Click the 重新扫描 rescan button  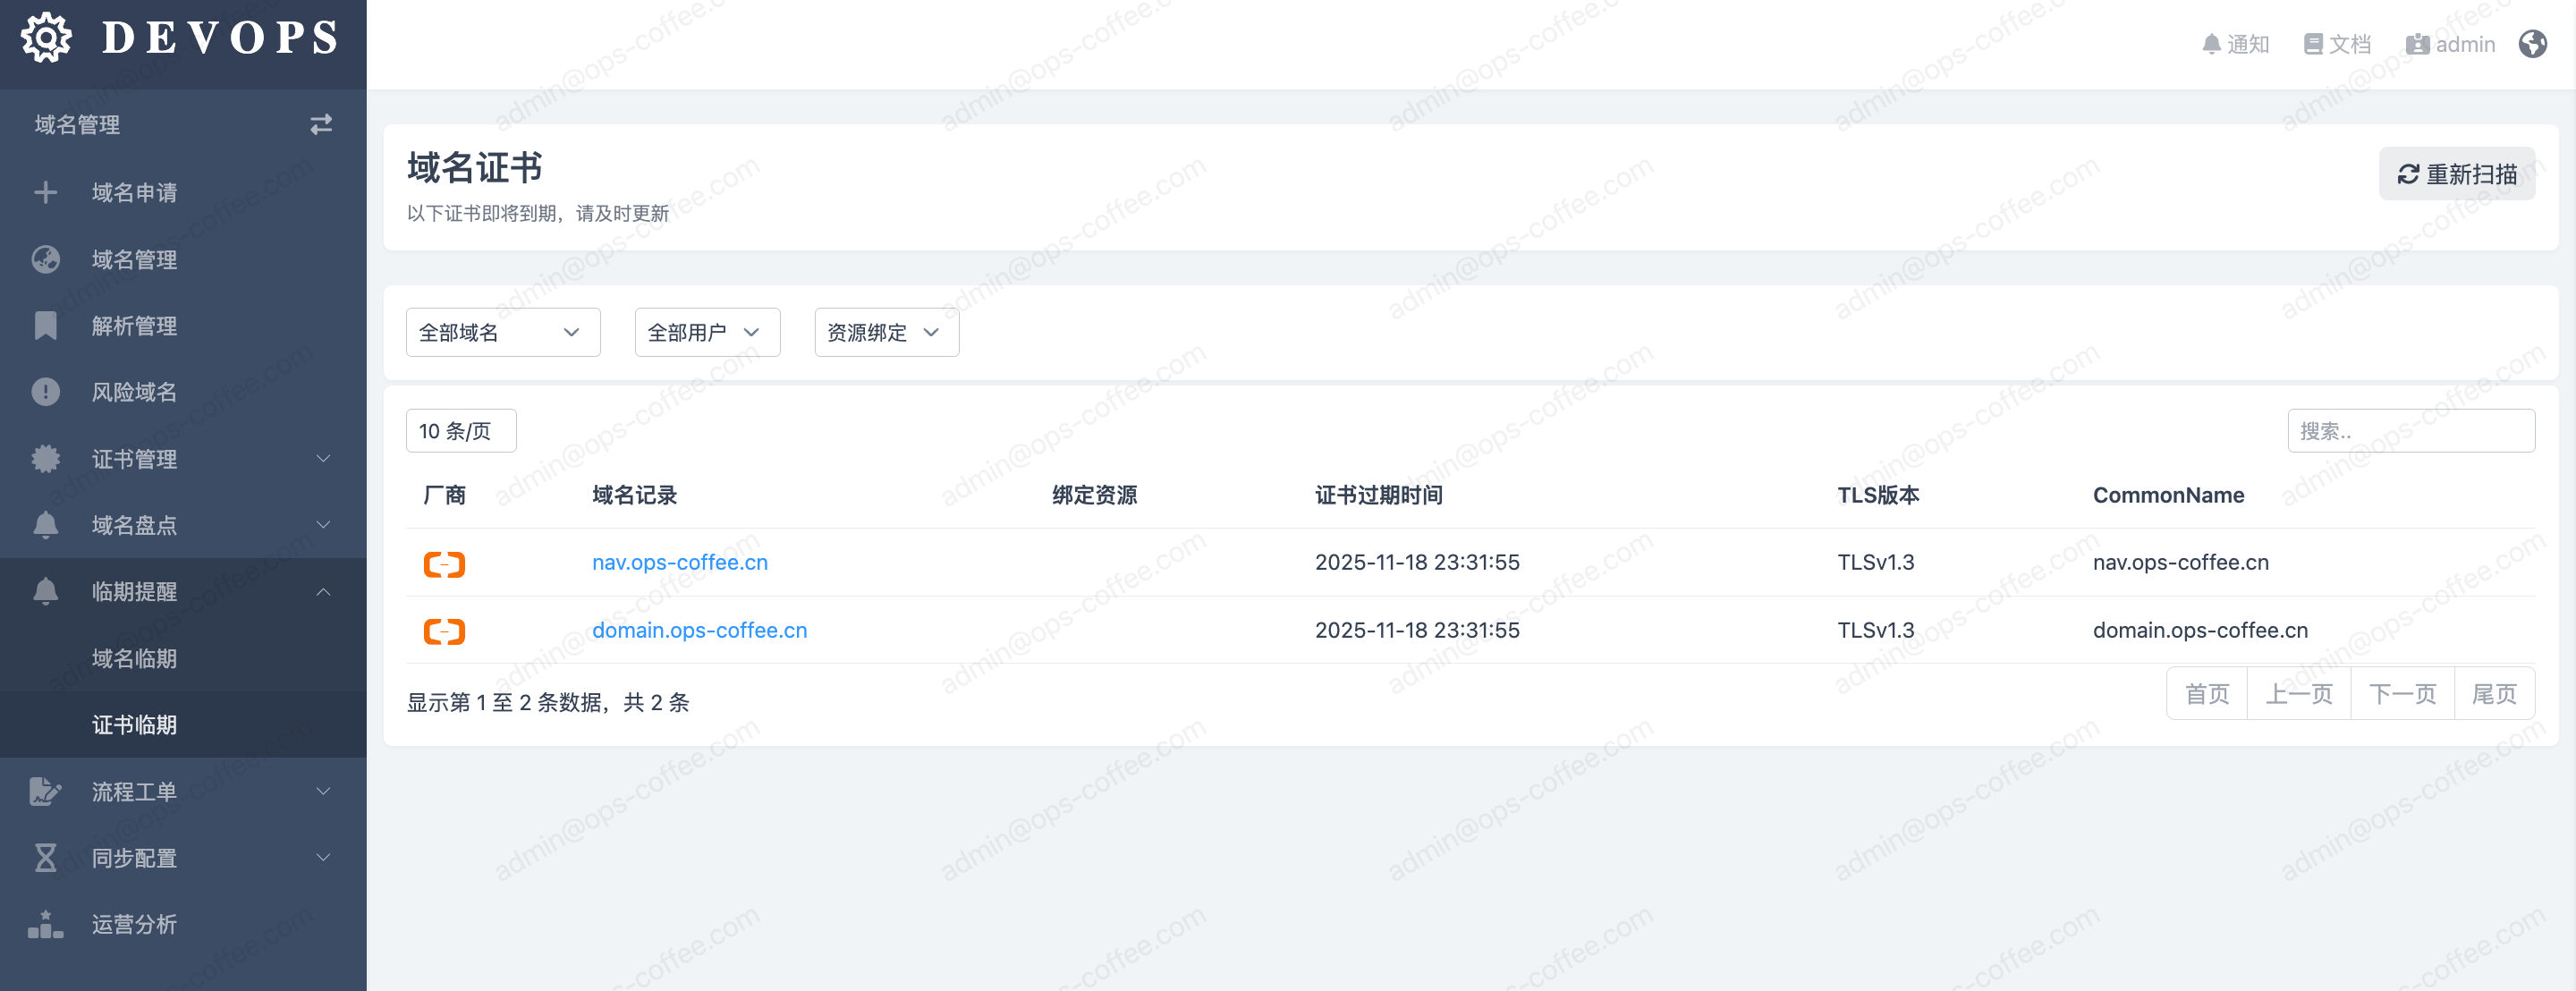pyautogui.click(x=2456, y=174)
